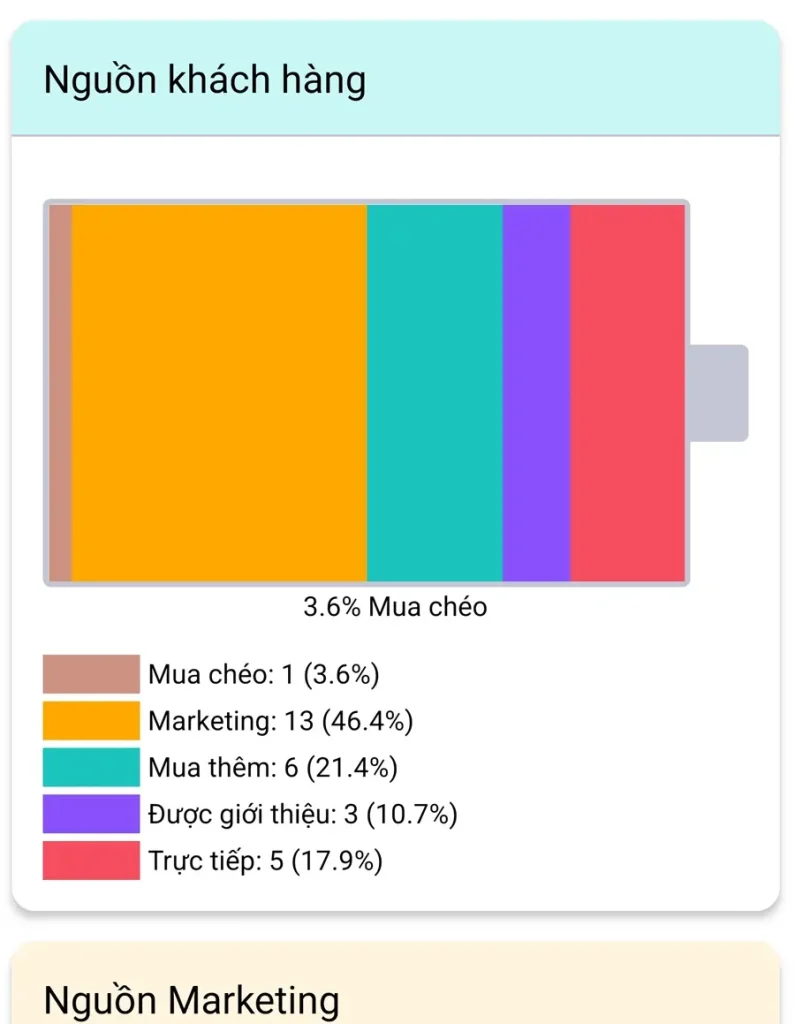Click the red Trực tiếp legend swatch
The image size is (795, 1024).
tap(91, 861)
